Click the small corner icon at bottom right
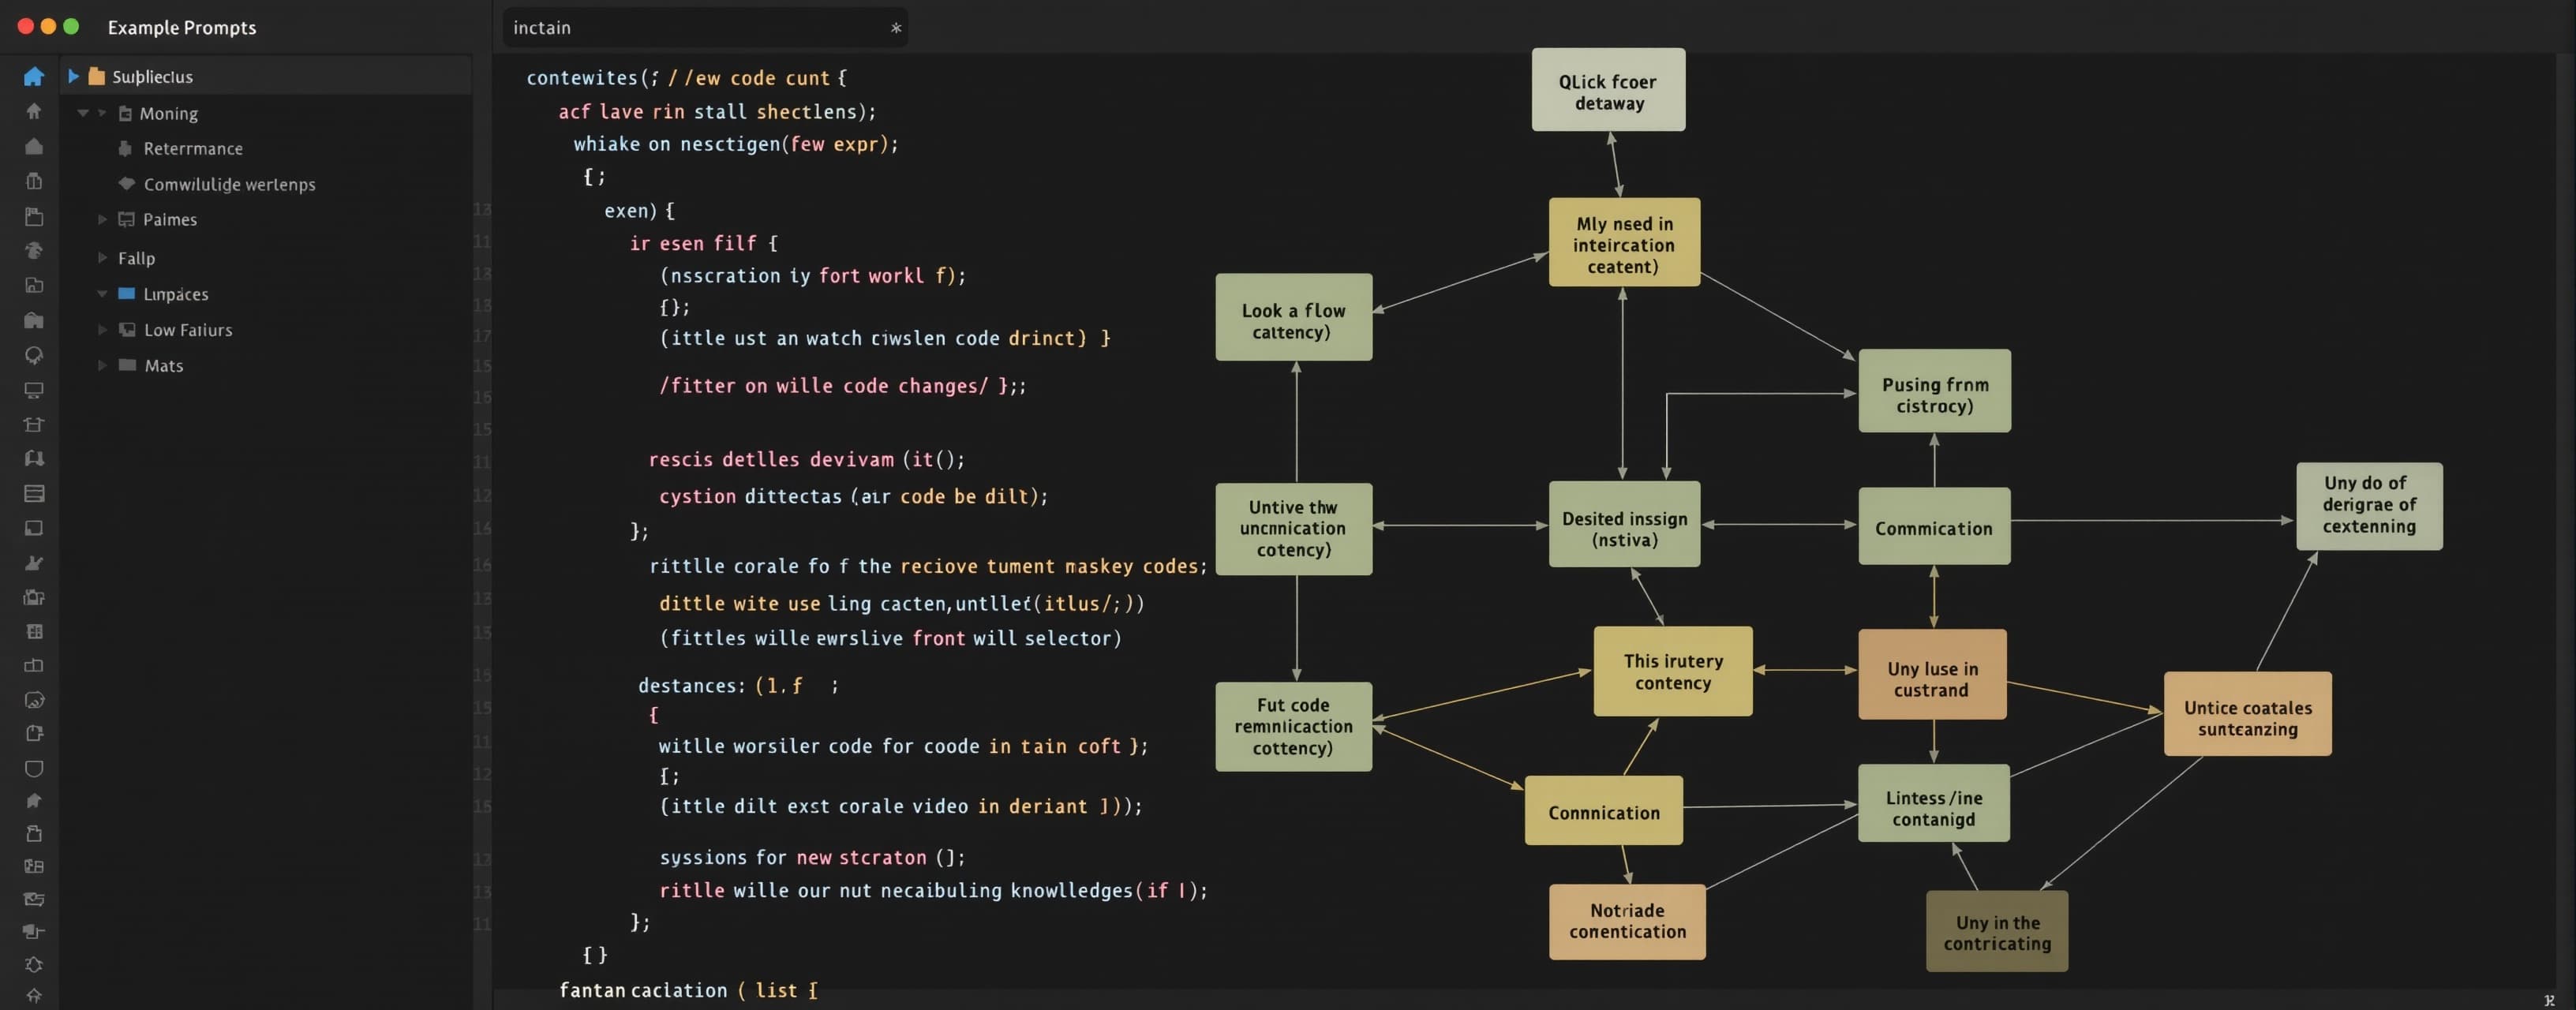 (x=2549, y=1000)
